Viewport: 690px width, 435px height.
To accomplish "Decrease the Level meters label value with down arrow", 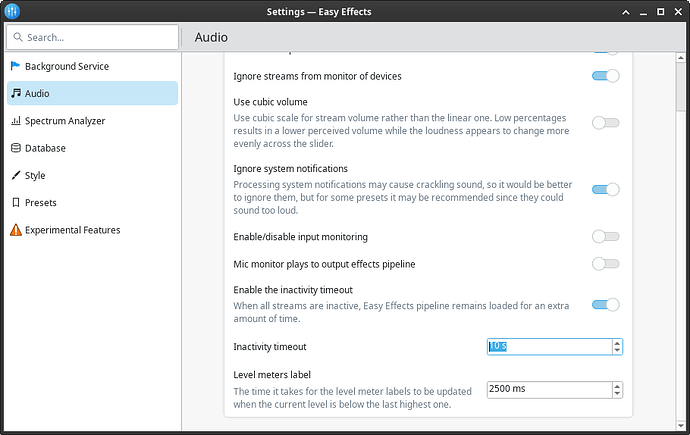I will [x=617, y=393].
